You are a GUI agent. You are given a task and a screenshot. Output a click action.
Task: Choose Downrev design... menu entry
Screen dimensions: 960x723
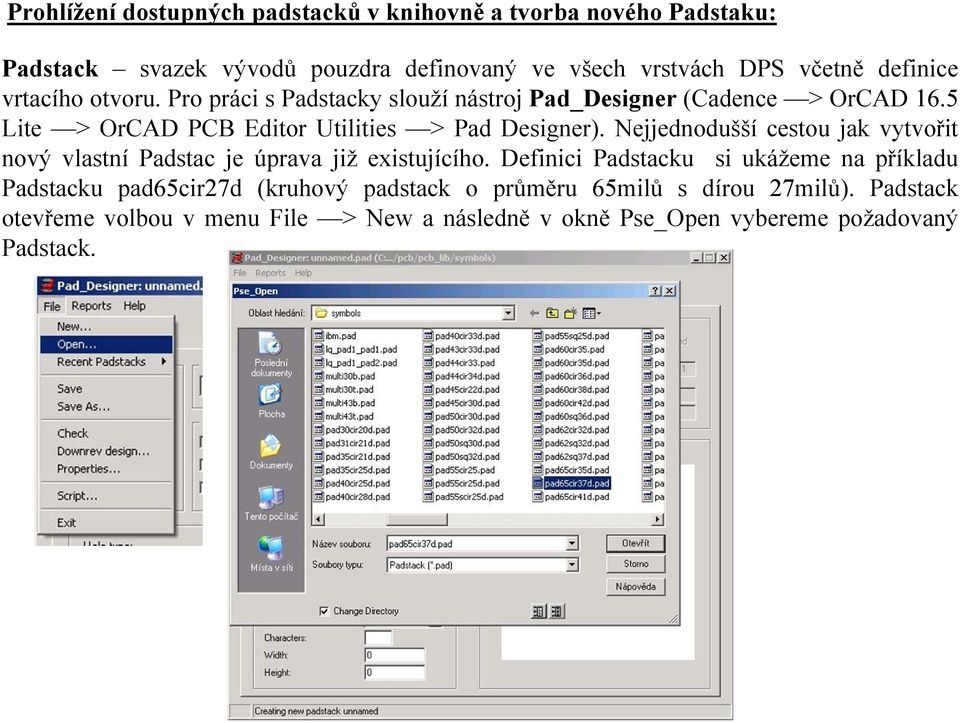click(107, 451)
